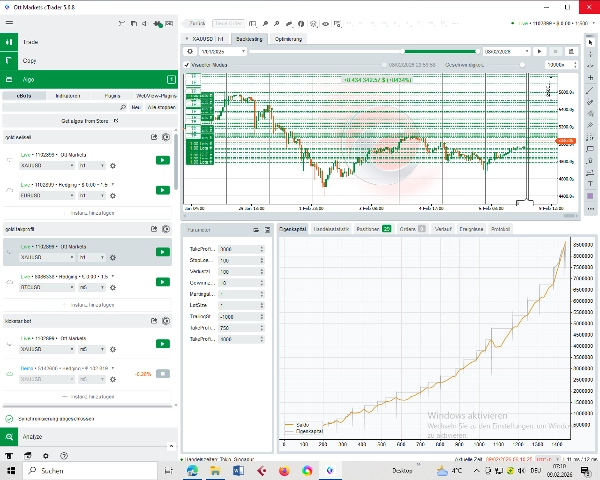600x480 pixels.
Task: Switch to the Optimierung tab
Action: tap(289, 39)
